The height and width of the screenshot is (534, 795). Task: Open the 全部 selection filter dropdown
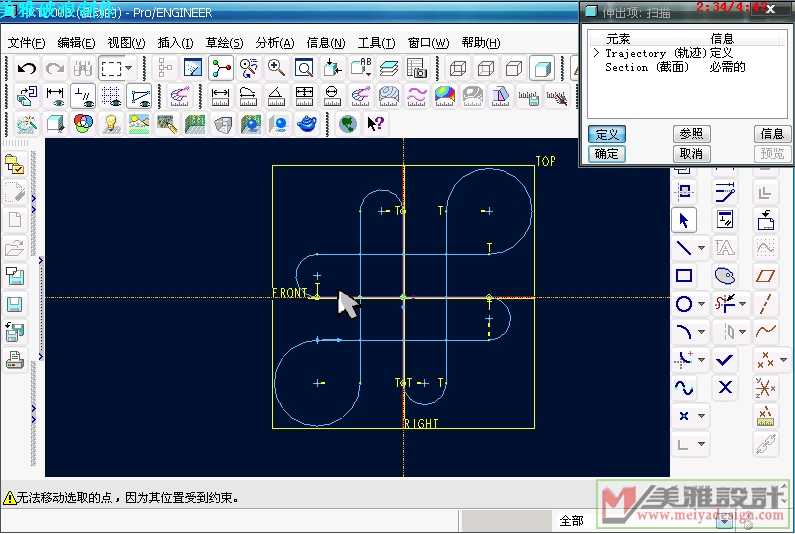tap(725, 521)
